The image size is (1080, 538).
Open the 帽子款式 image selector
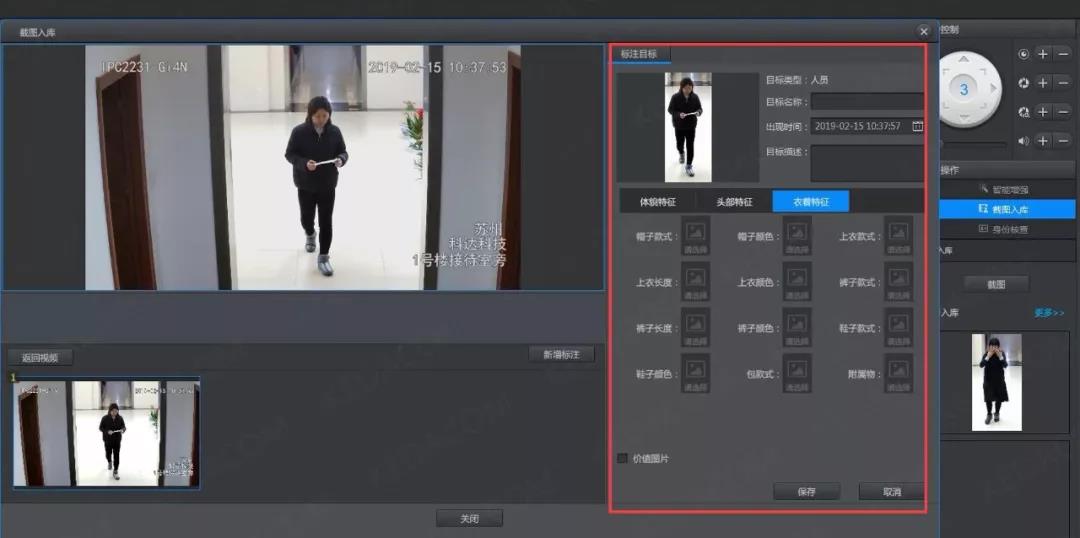click(x=696, y=236)
